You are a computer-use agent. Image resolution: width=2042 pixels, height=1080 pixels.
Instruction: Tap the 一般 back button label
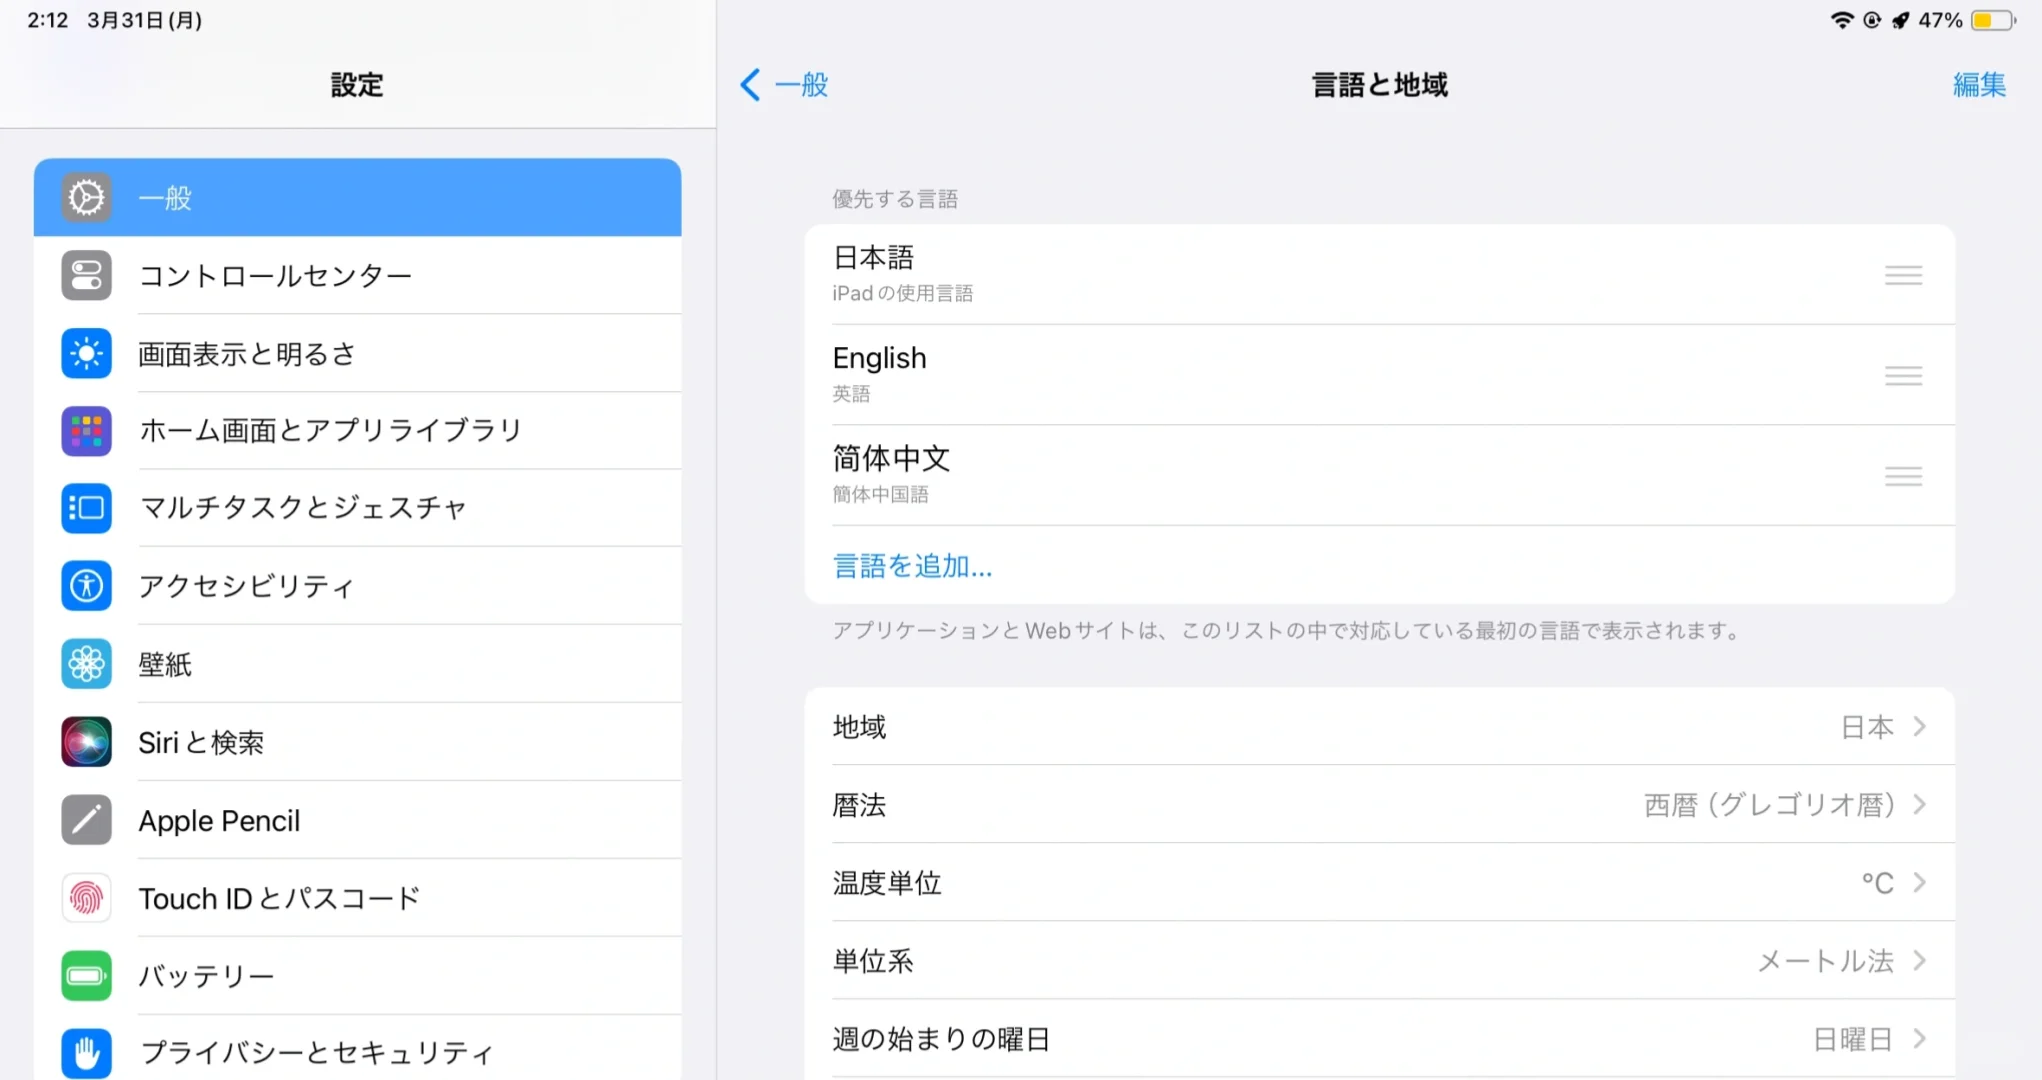(x=801, y=85)
